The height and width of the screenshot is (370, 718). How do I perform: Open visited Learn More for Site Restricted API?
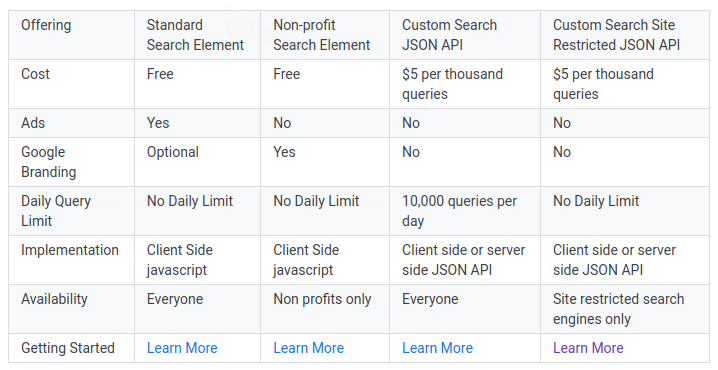588,348
